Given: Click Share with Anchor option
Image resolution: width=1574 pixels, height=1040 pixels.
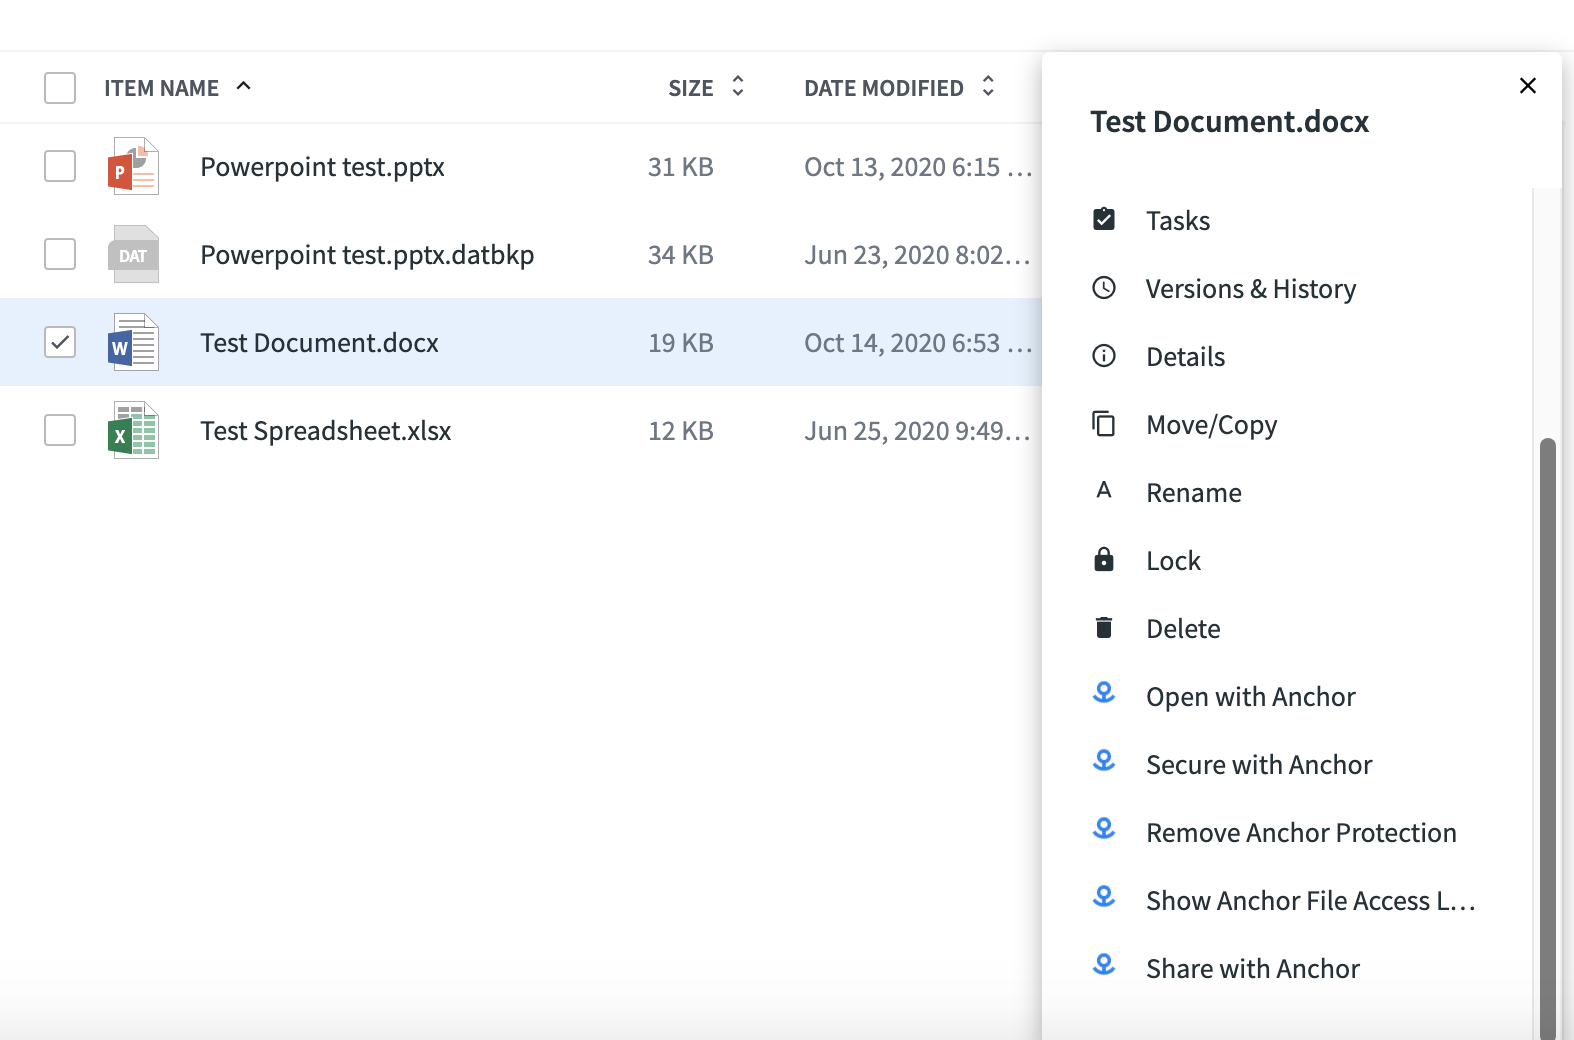Looking at the screenshot, I should point(1252,969).
